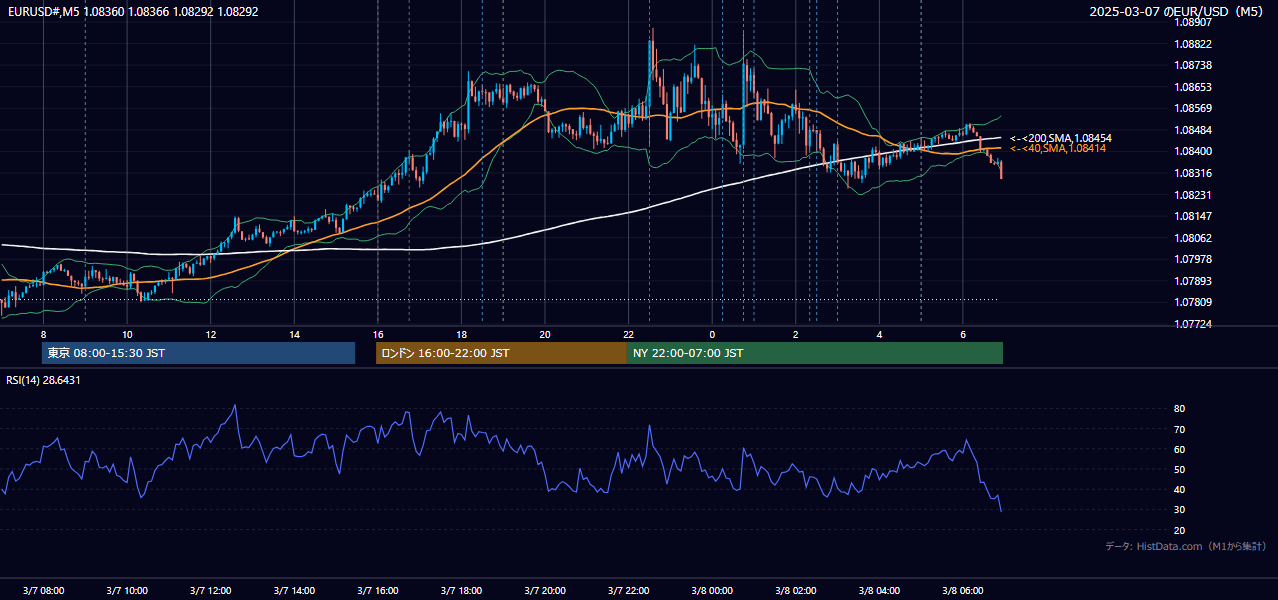
Task: Click hour label 18 on price chart axis
Action: 461,334
